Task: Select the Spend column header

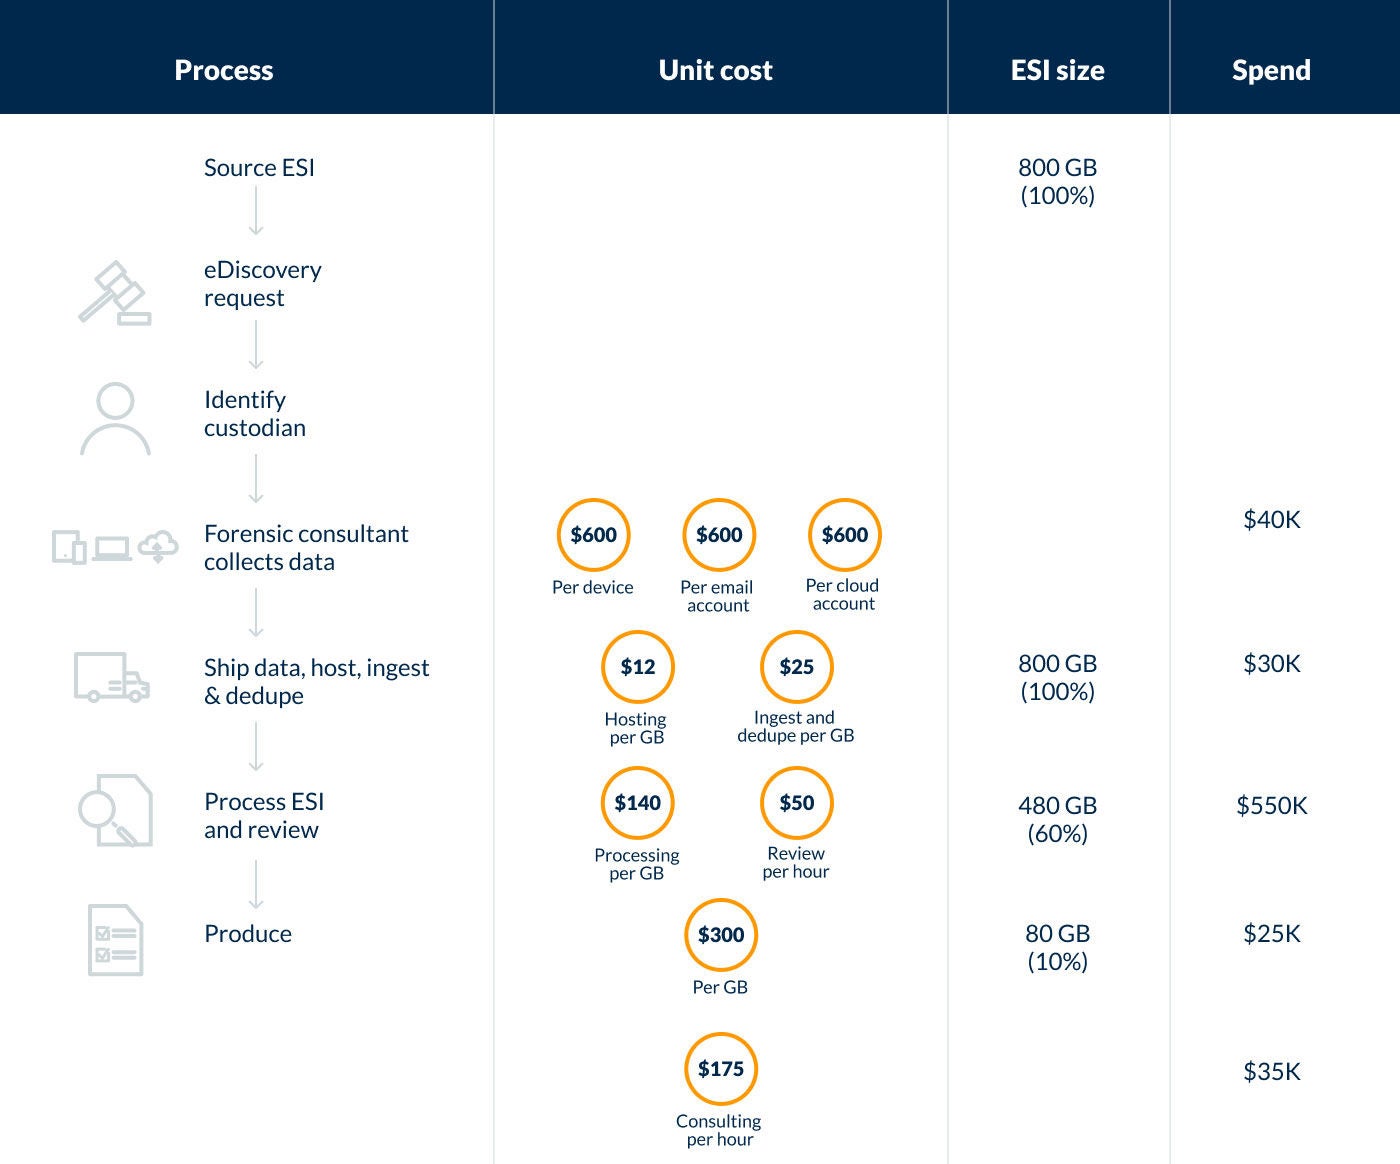Action: pos(1271,70)
